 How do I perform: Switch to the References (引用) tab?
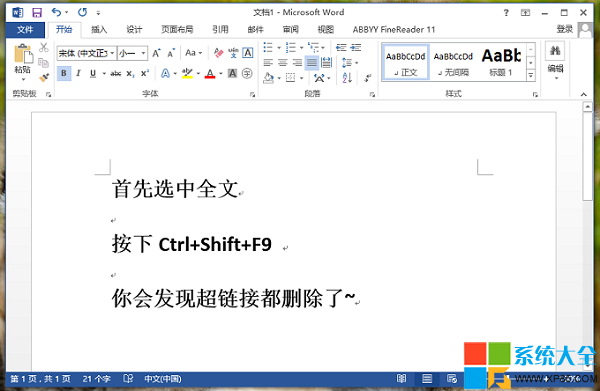pos(220,29)
